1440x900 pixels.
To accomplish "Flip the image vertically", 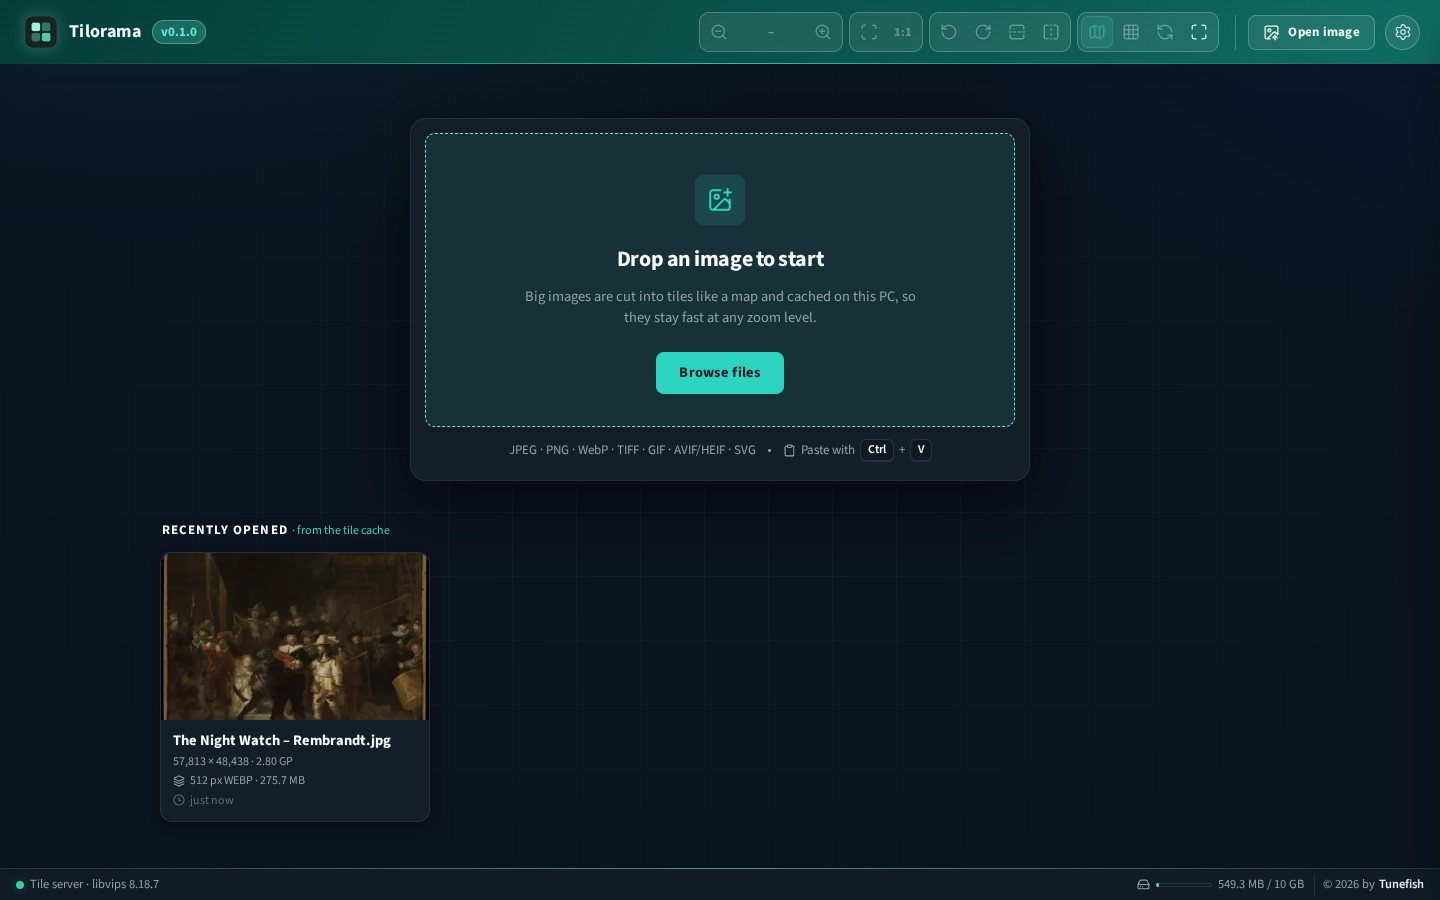I will [x=1017, y=32].
